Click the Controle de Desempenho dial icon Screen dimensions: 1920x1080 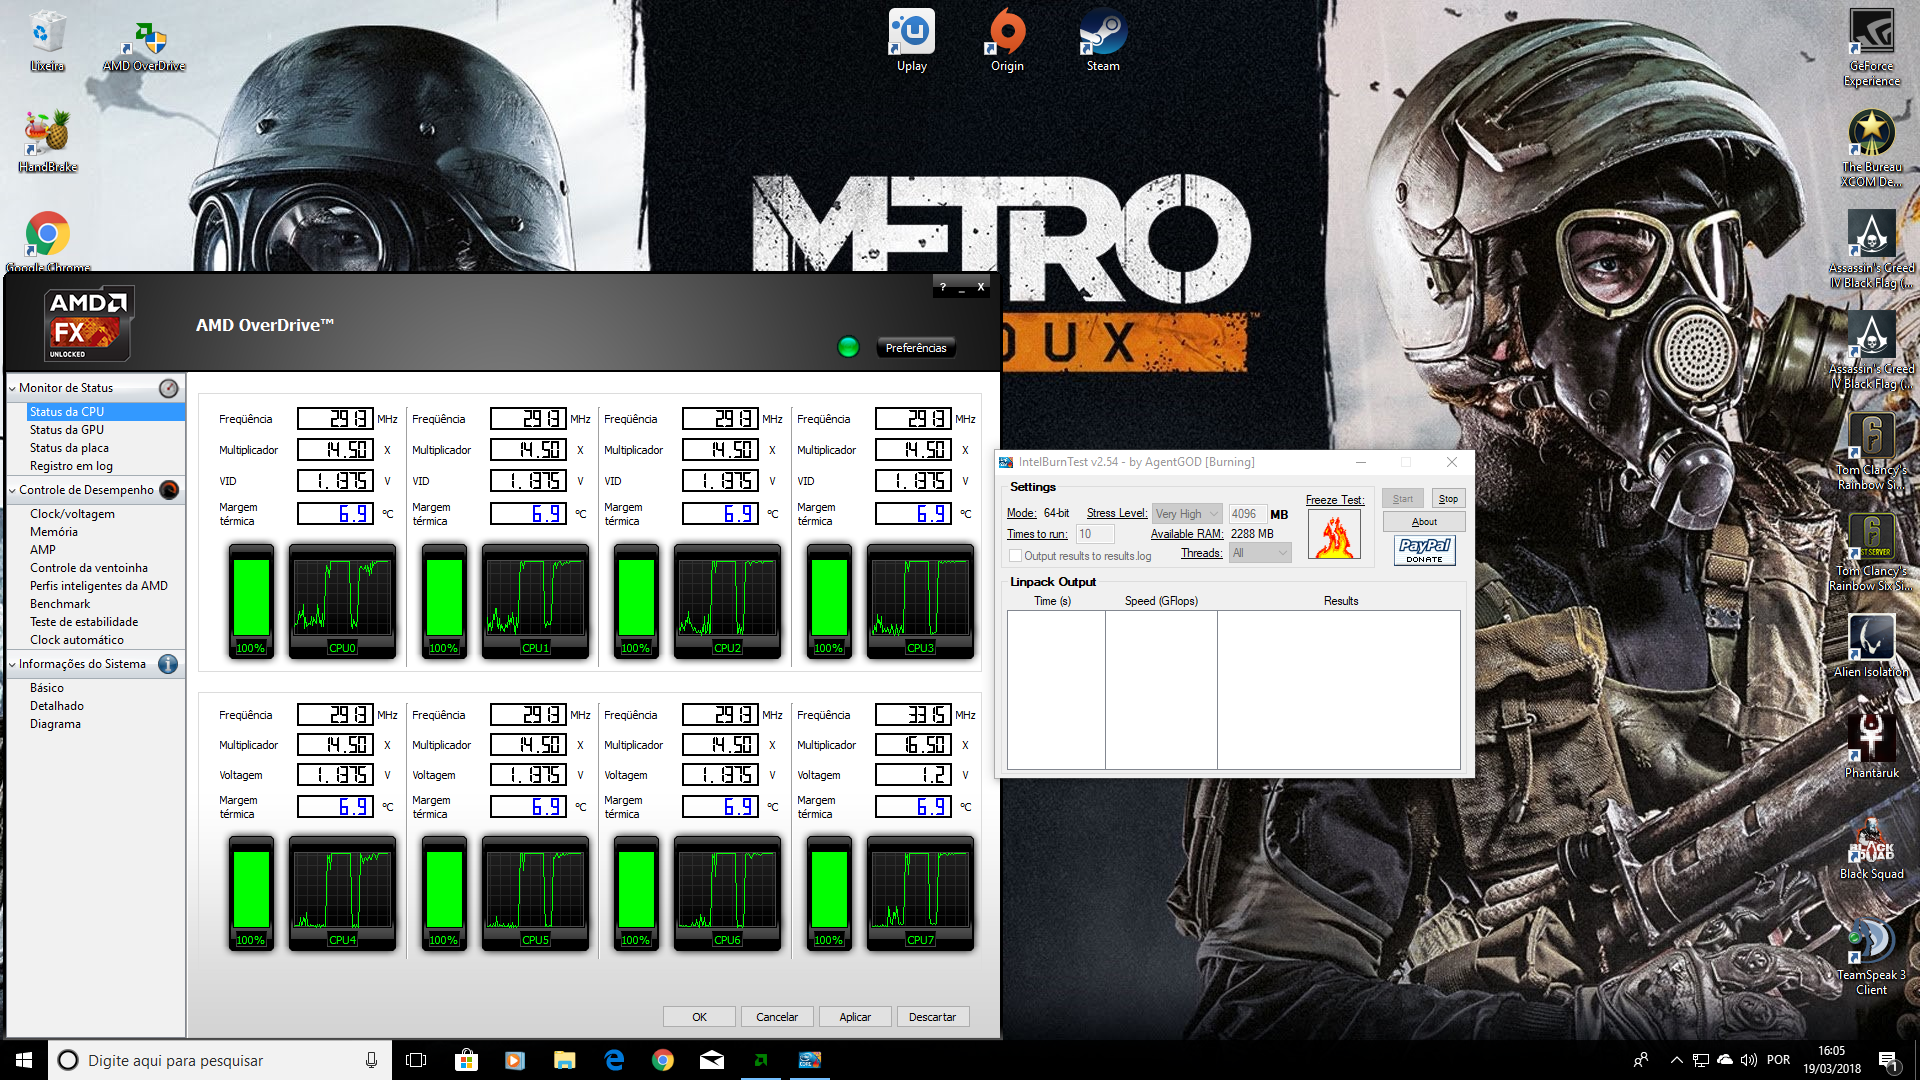[169, 490]
